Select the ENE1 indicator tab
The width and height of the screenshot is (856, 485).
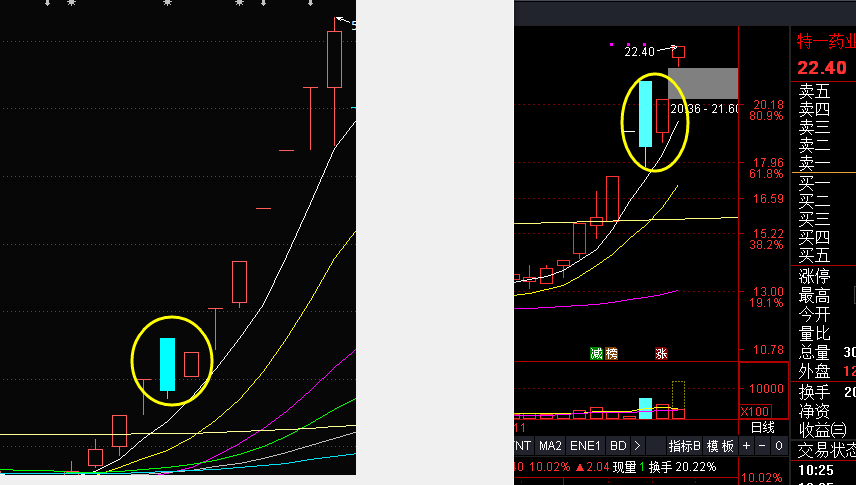[x=587, y=445]
